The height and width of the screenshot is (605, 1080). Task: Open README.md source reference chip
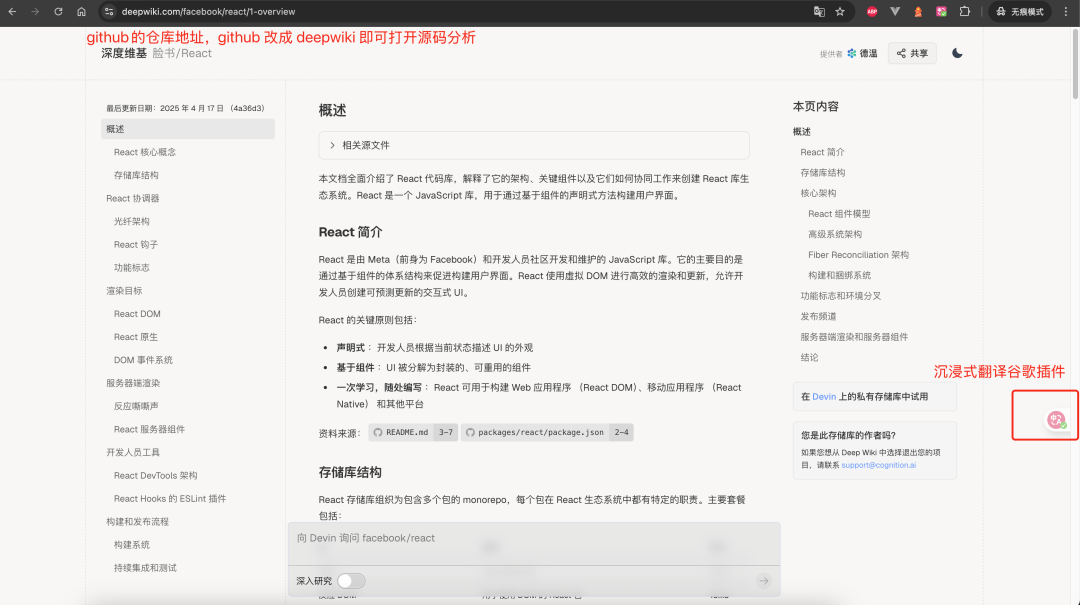tap(413, 433)
